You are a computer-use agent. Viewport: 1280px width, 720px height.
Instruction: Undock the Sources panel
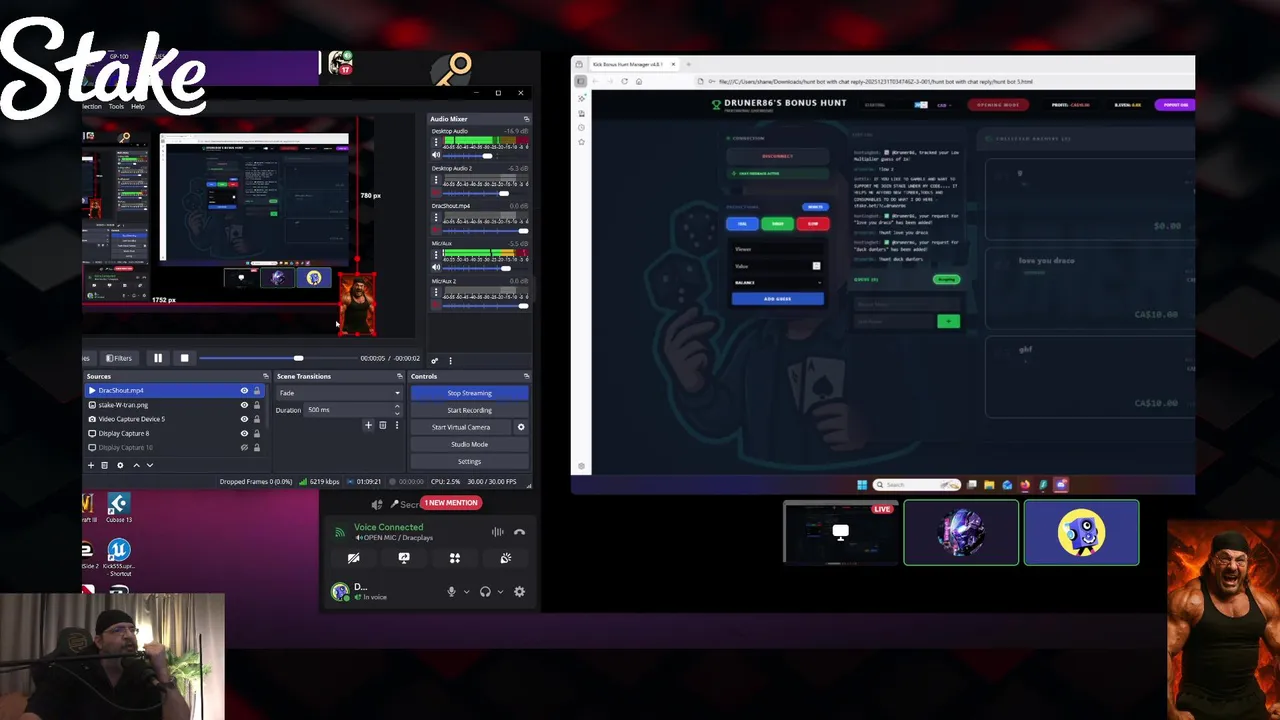tap(265, 377)
